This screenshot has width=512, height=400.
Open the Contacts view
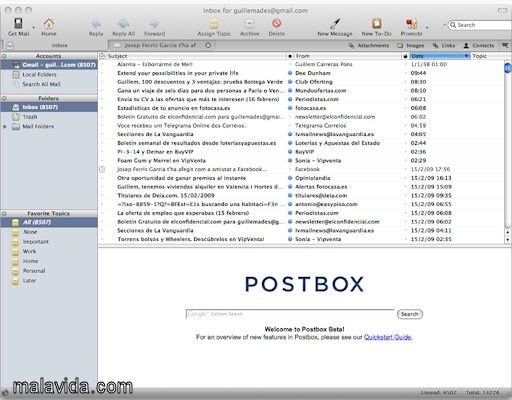point(479,45)
